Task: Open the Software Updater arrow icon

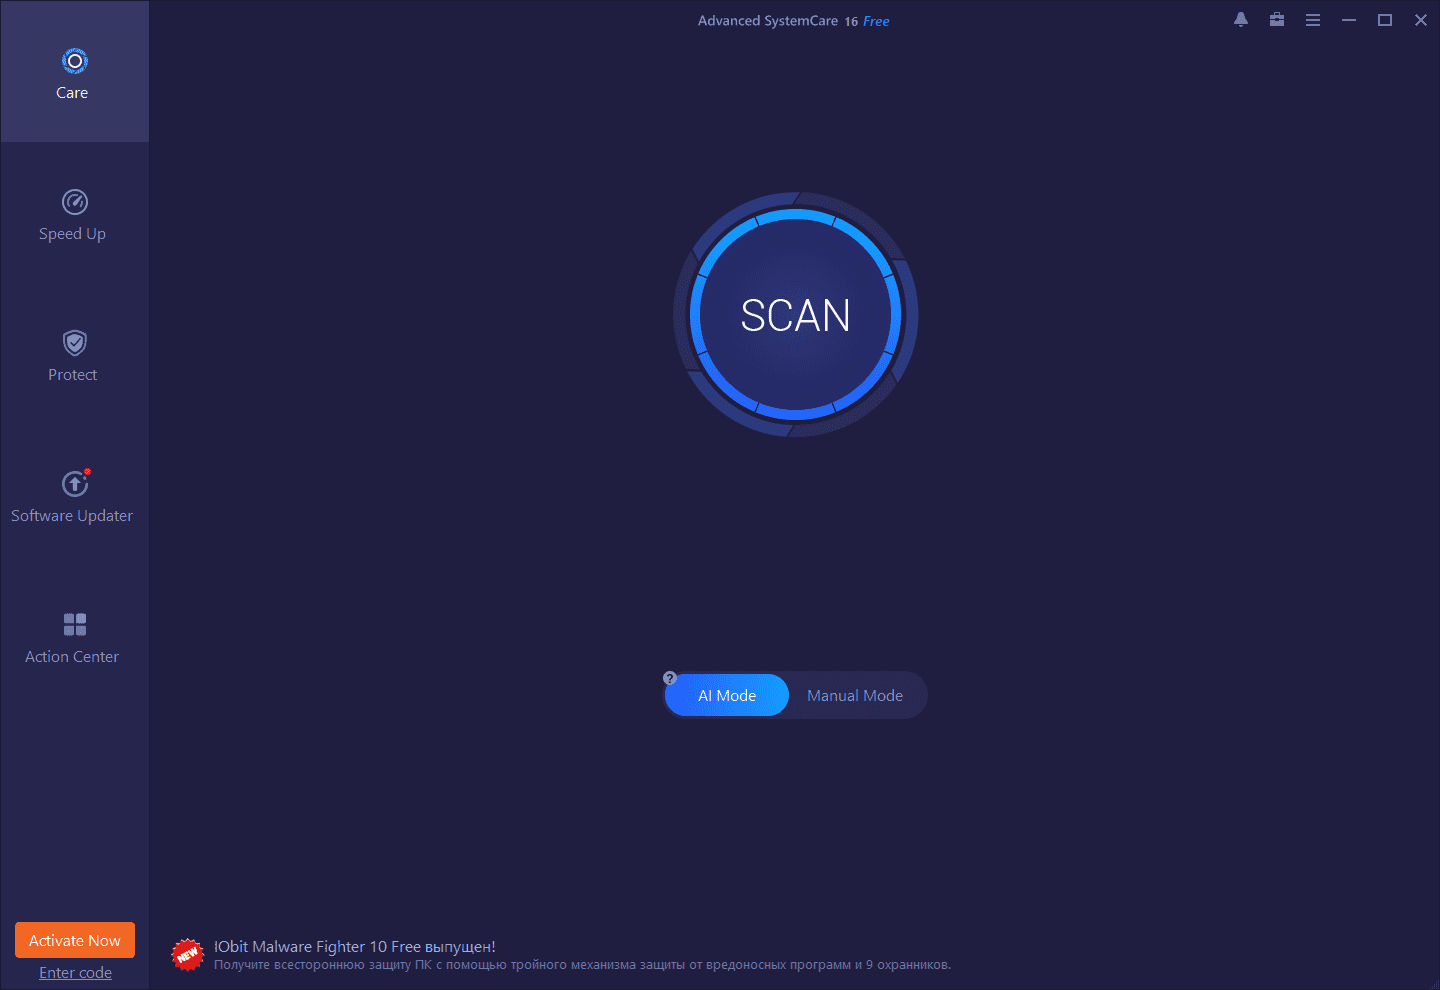Action: coord(75,483)
